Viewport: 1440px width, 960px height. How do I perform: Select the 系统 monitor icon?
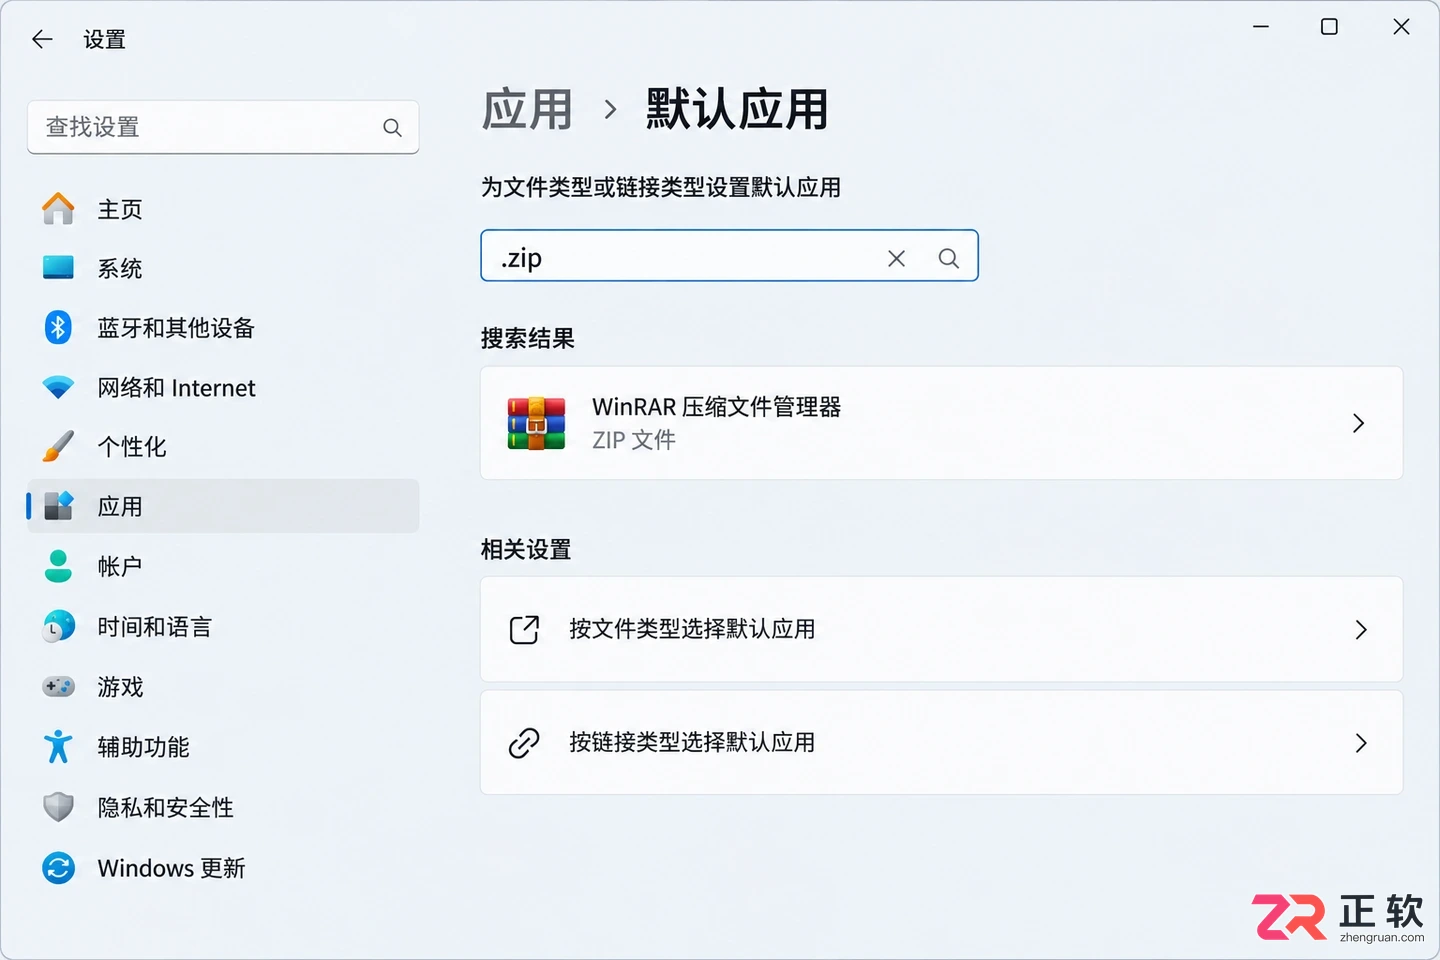58,268
